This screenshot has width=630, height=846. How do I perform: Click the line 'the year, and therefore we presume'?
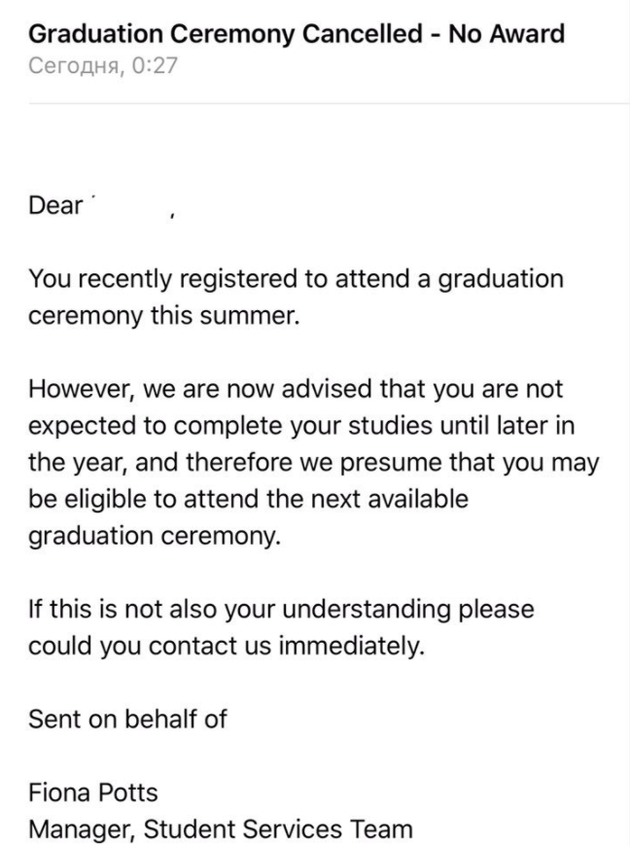(313, 463)
